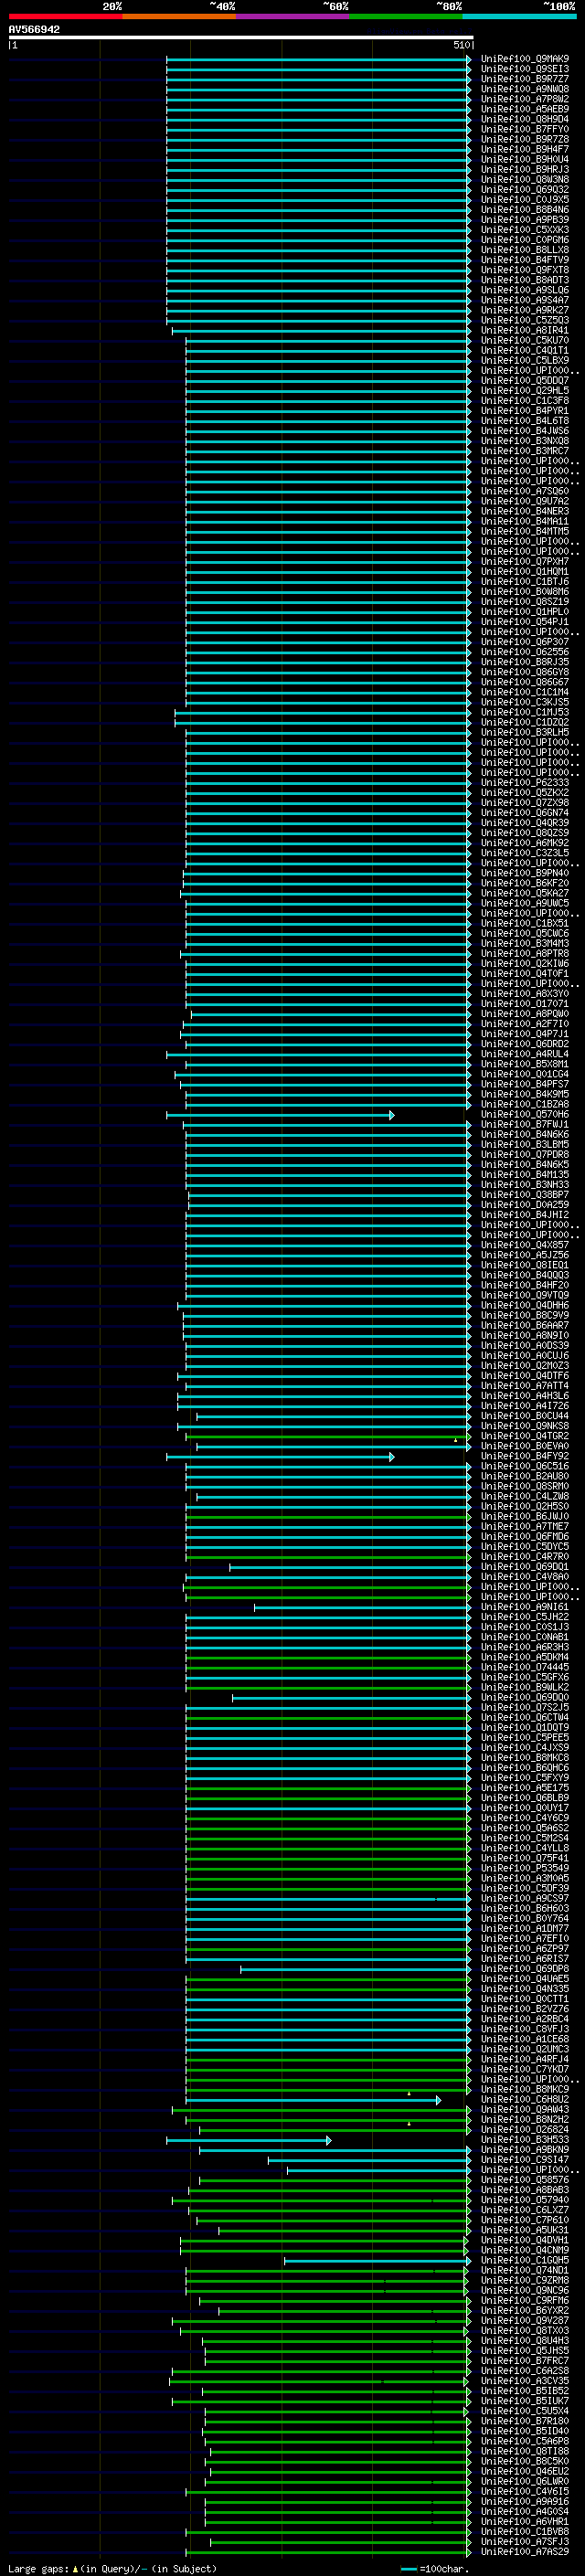Image resolution: width=585 pixels, height=2576 pixels.
Task: Click the red 20% identity color segment
Action: click(x=65, y=16)
